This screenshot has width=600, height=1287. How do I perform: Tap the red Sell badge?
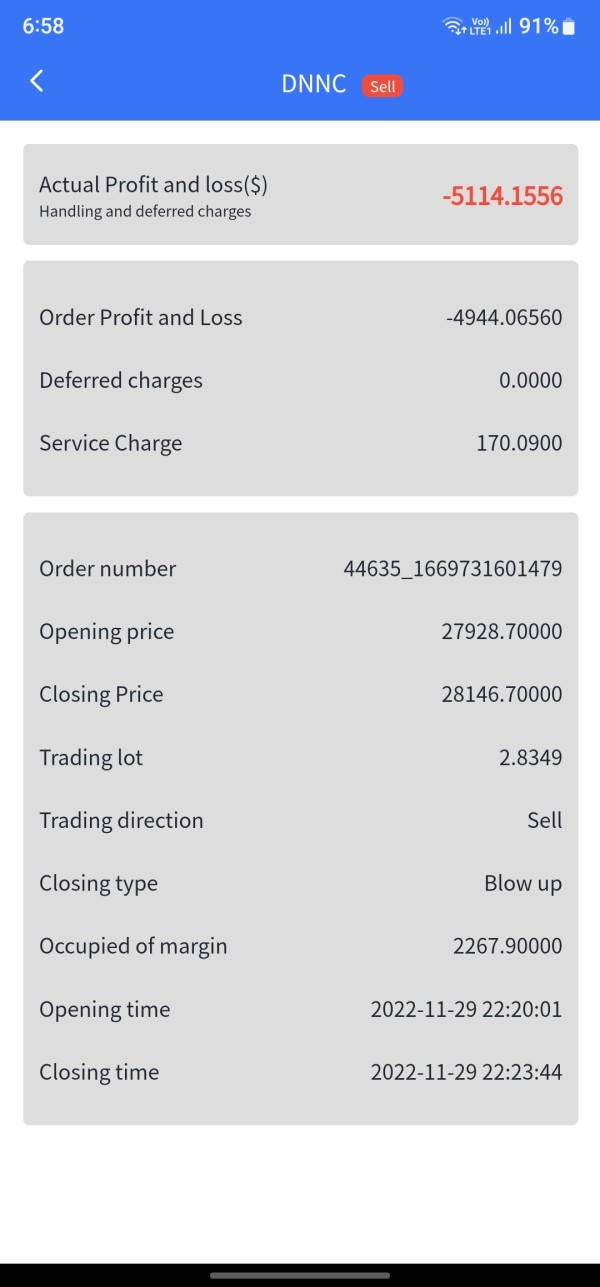(x=383, y=86)
